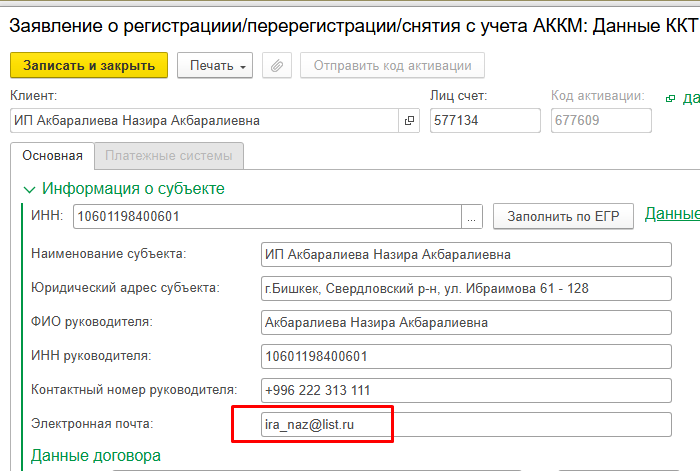Click Отправить код активации button

(x=392, y=66)
